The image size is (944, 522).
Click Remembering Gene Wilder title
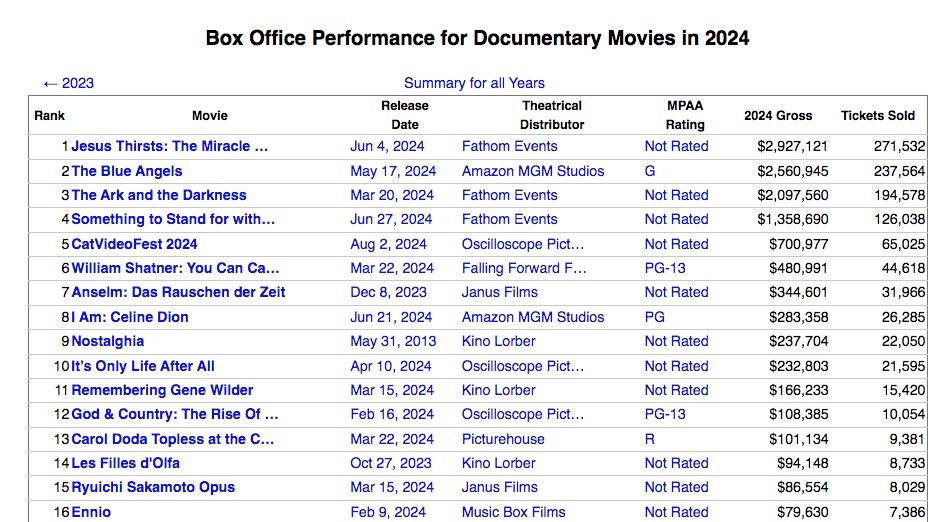tap(162, 390)
